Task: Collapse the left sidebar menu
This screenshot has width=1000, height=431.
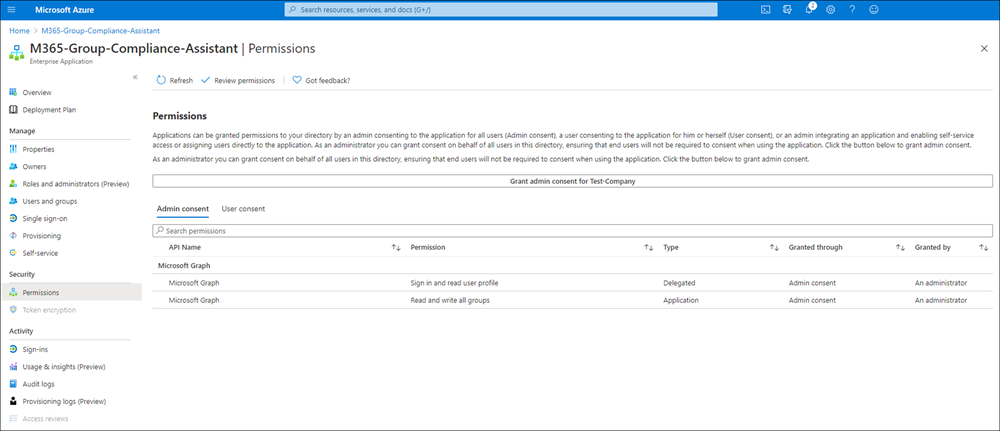Action: tap(135, 77)
